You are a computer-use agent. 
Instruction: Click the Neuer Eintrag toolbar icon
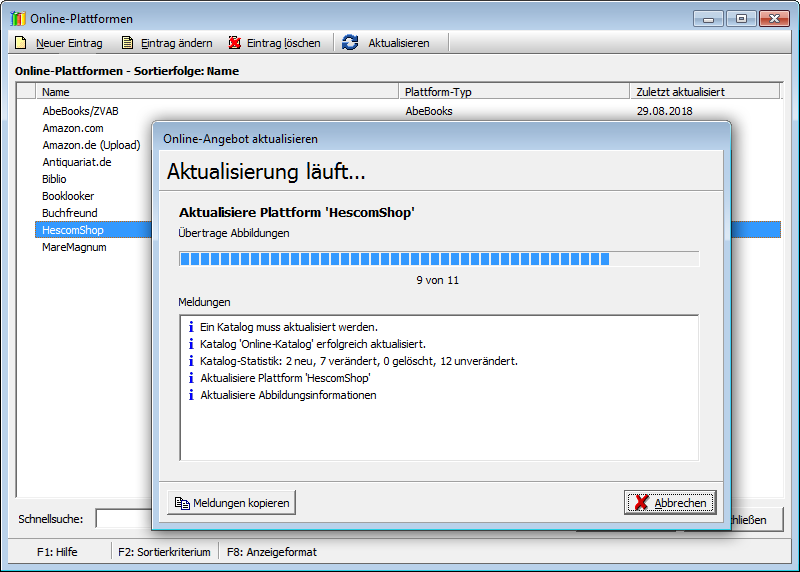point(20,43)
